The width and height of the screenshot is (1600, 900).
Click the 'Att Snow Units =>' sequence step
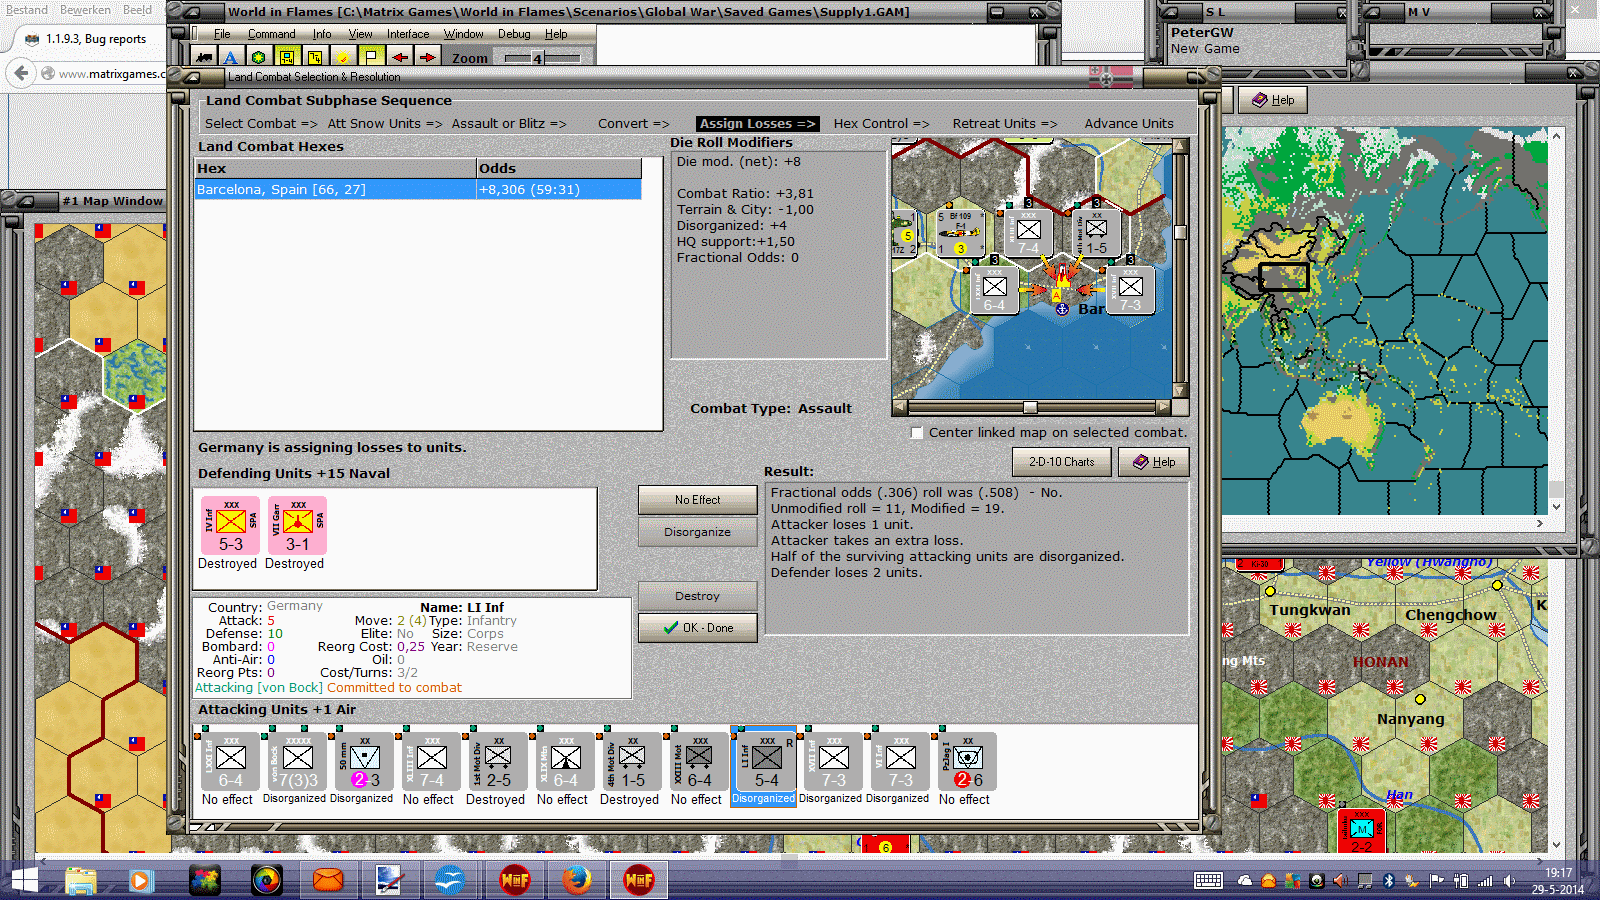tap(384, 124)
